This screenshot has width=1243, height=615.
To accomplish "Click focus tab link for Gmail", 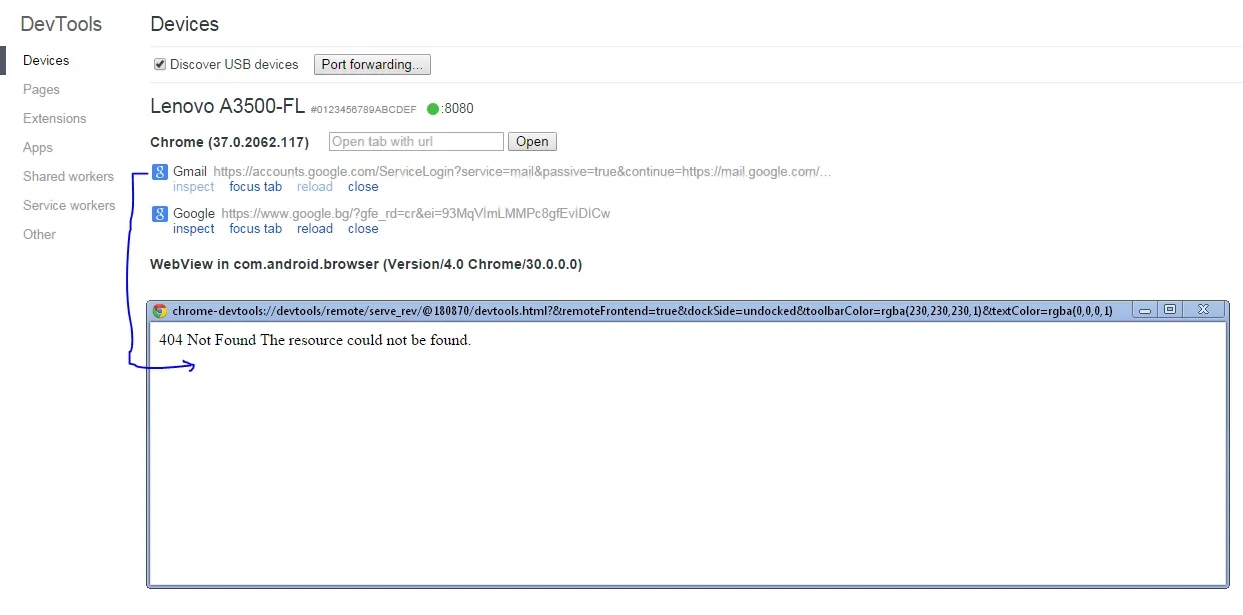I will pos(255,187).
